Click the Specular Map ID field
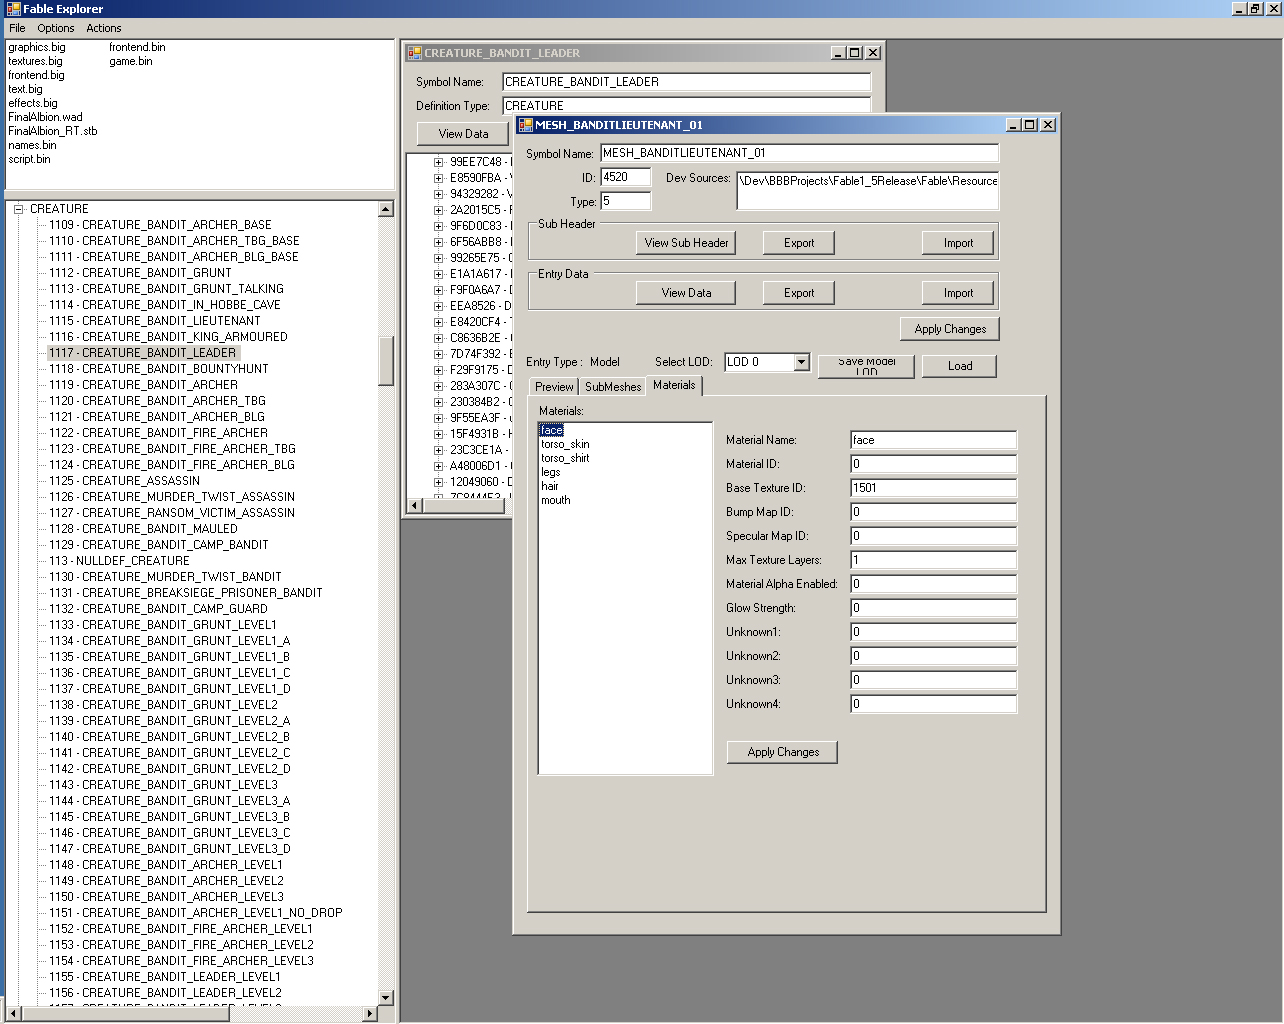Viewport: 1284px width, 1024px height. [x=933, y=536]
